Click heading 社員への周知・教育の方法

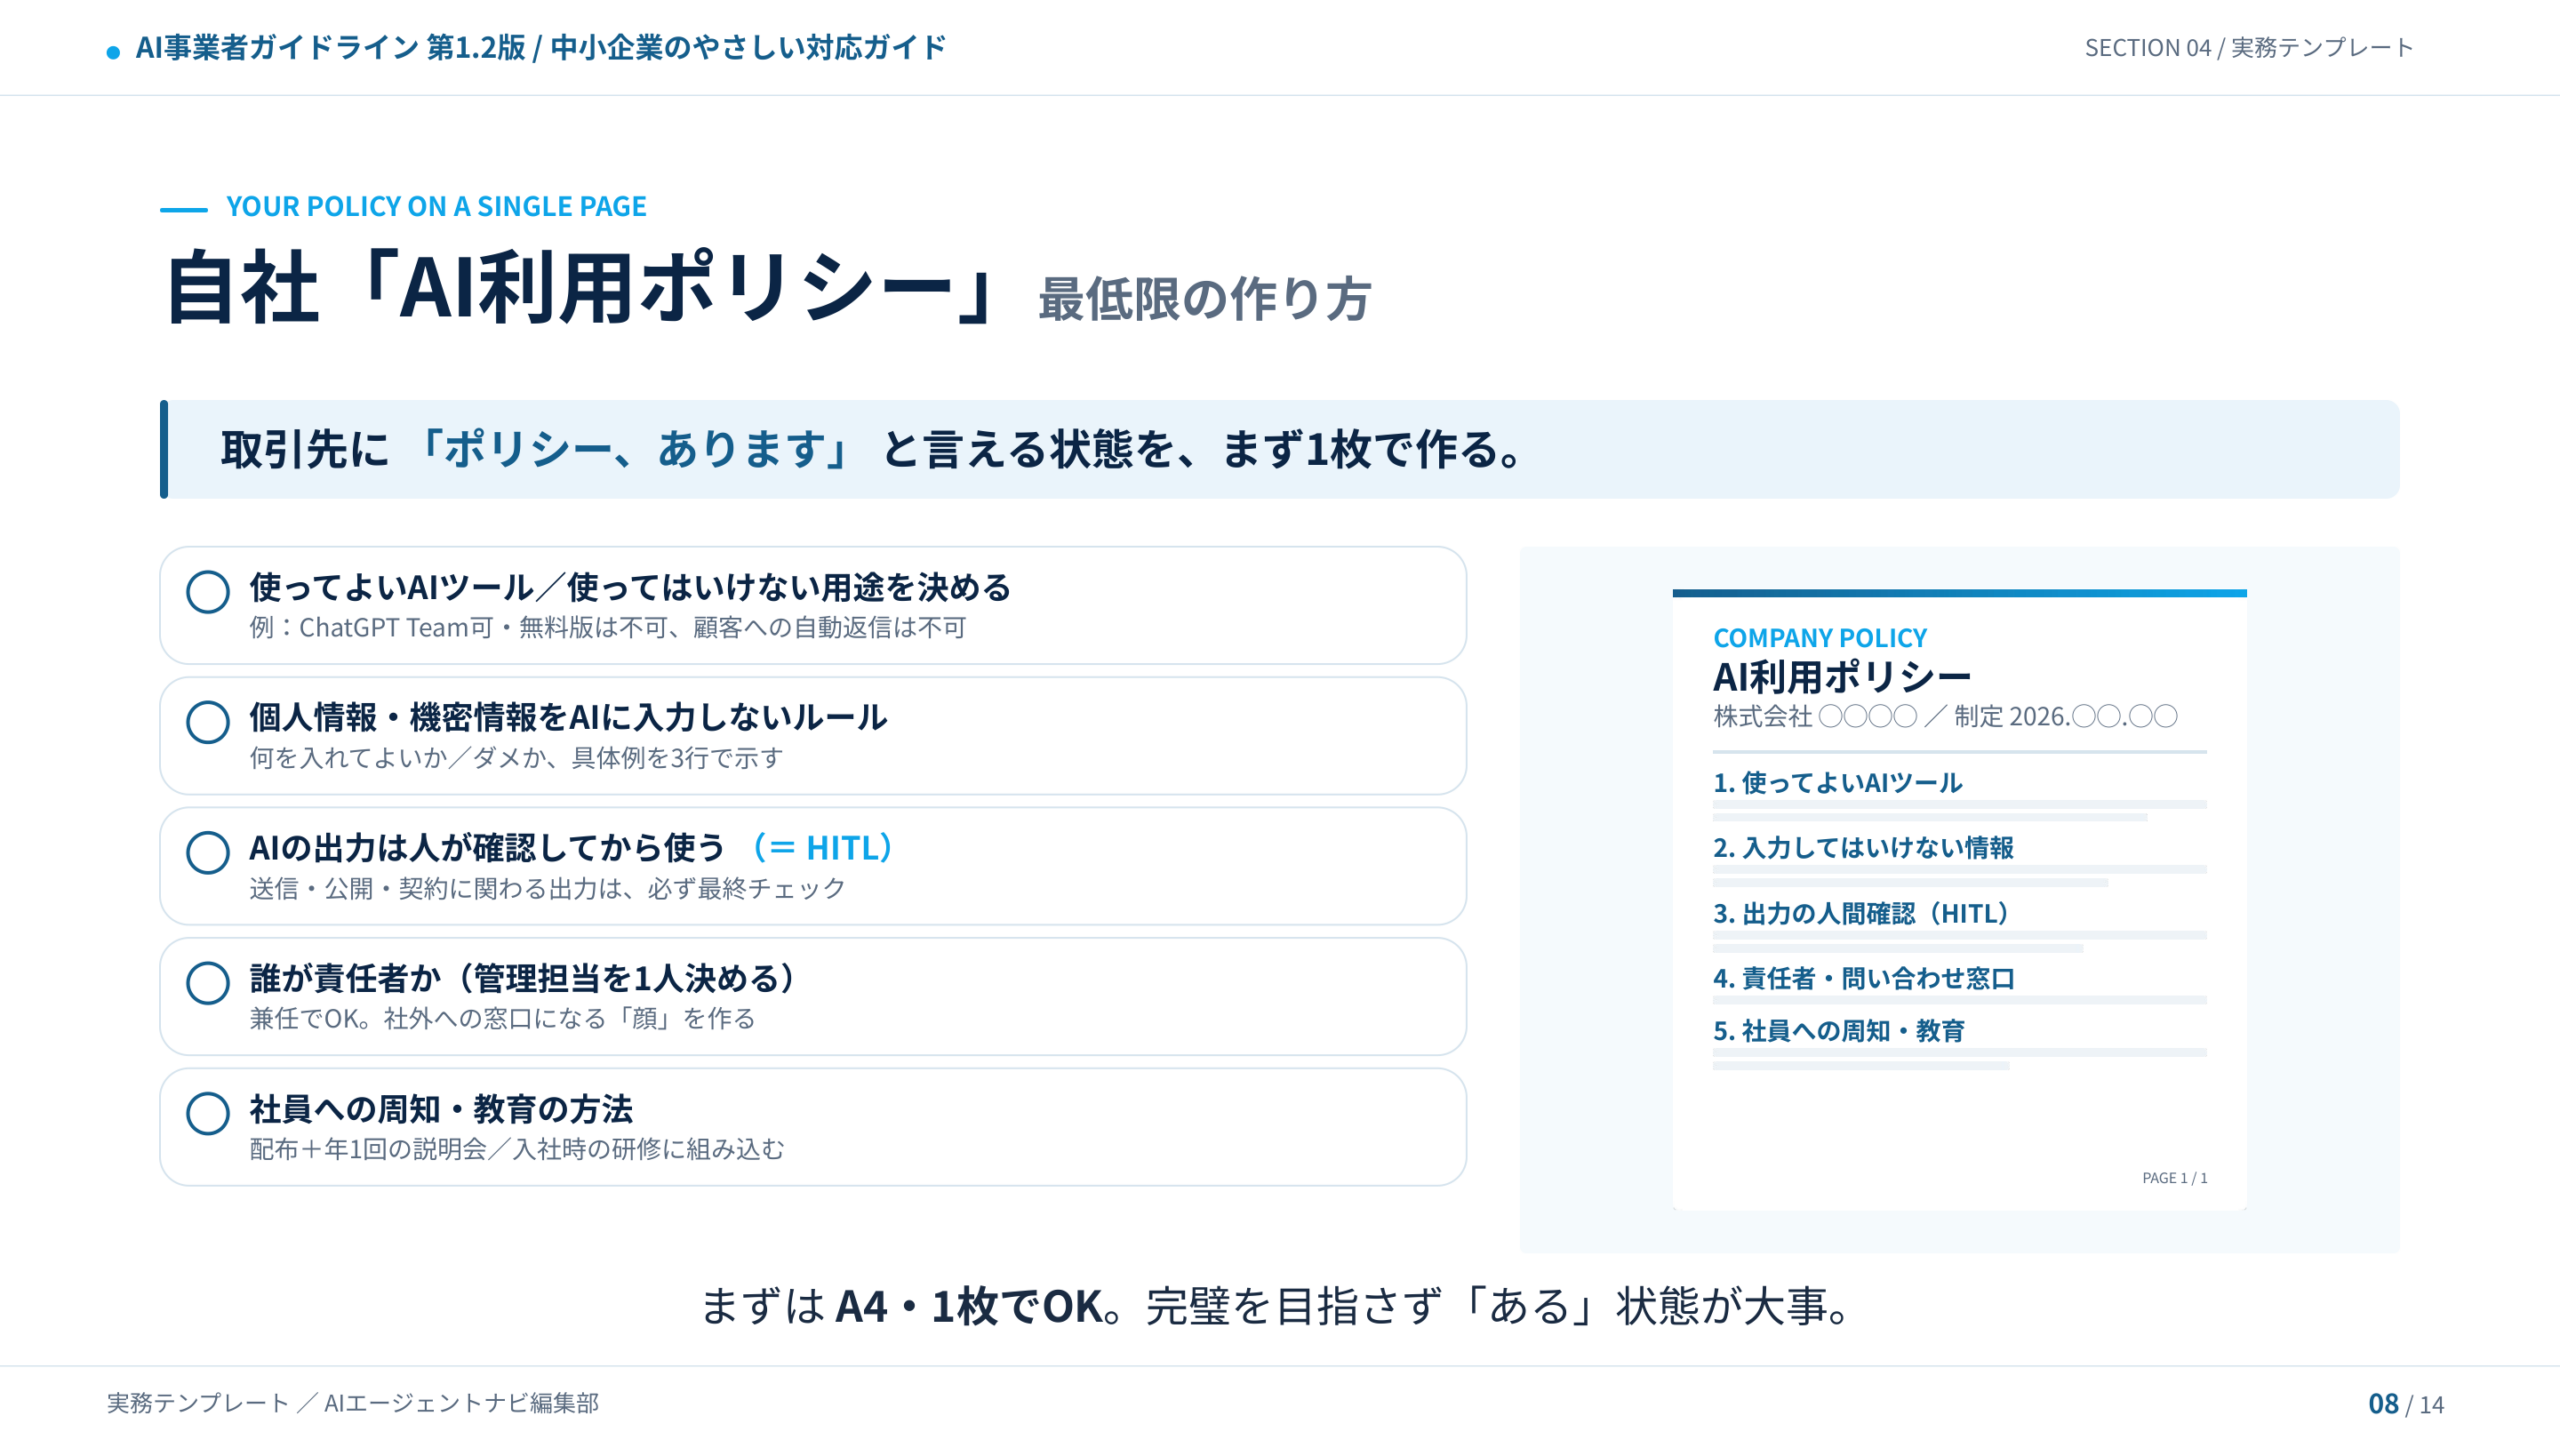click(441, 1108)
